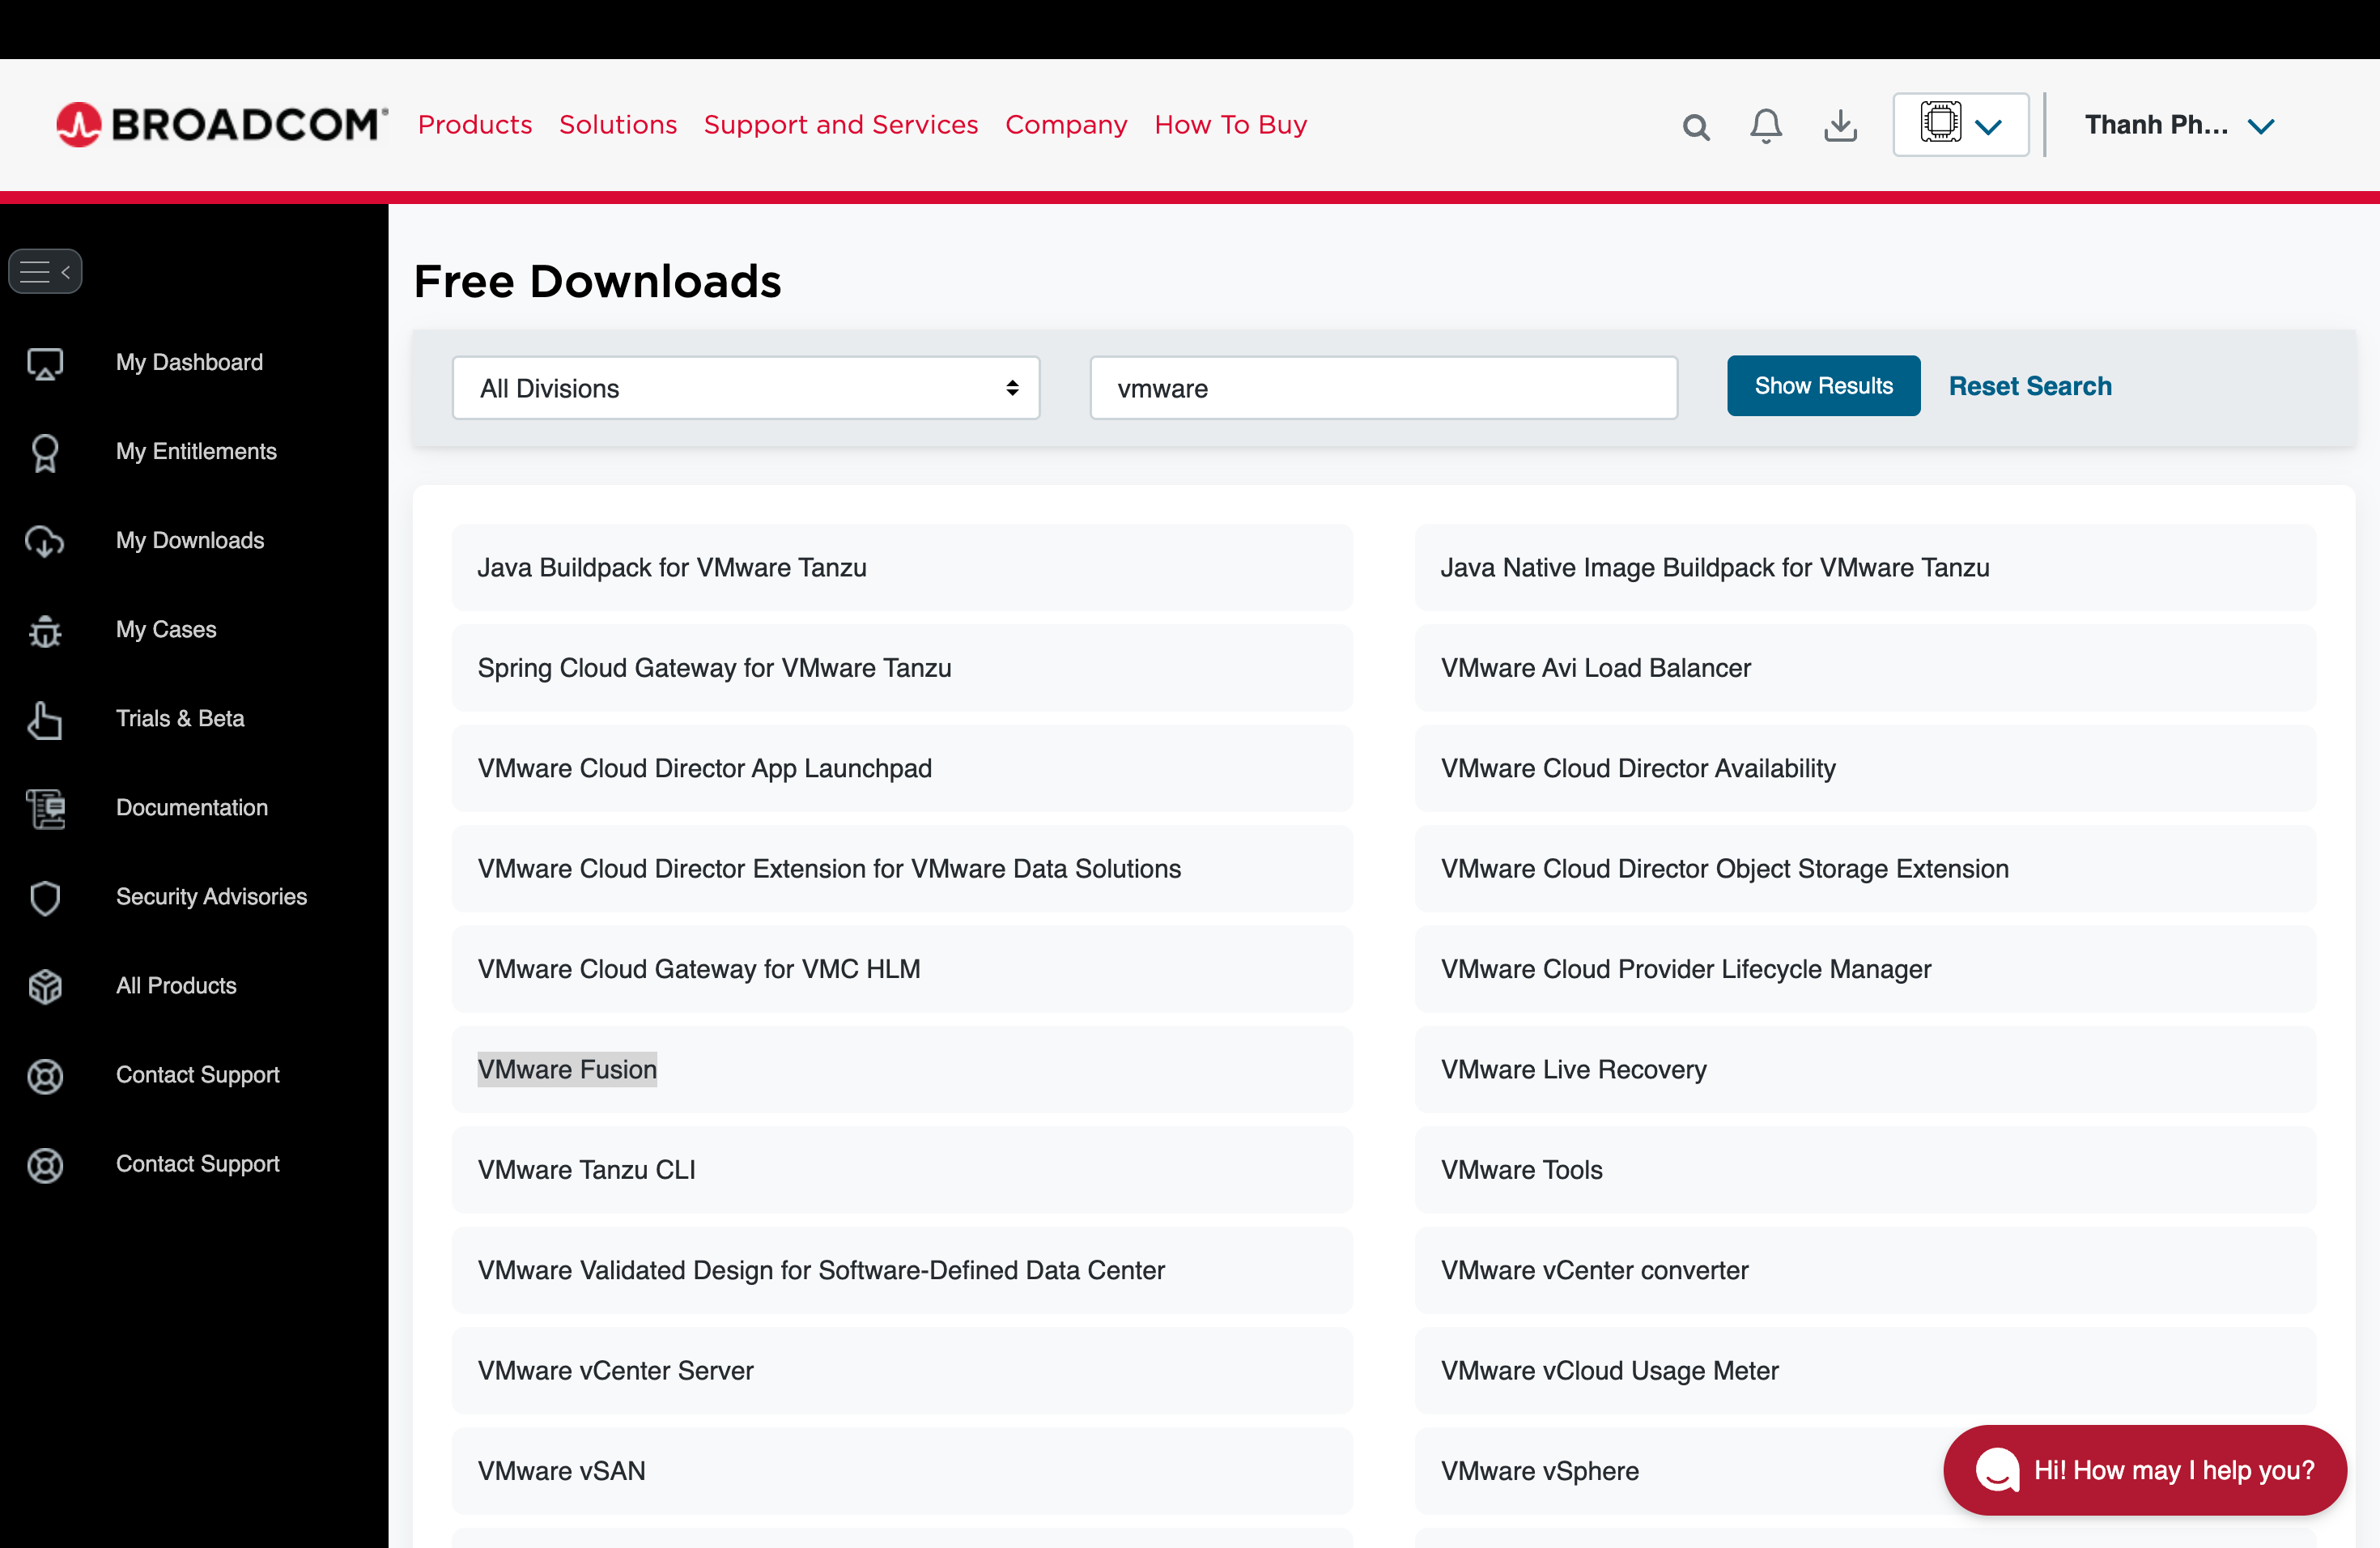Go to My Dashboard in sidebar
Image resolution: width=2380 pixels, height=1548 pixels.
click(x=190, y=362)
